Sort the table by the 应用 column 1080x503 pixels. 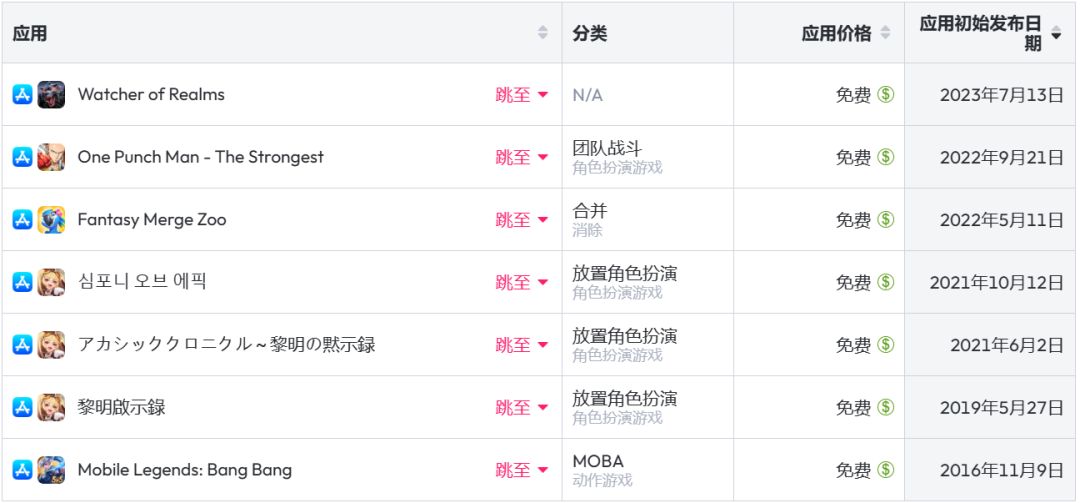pos(543,33)
